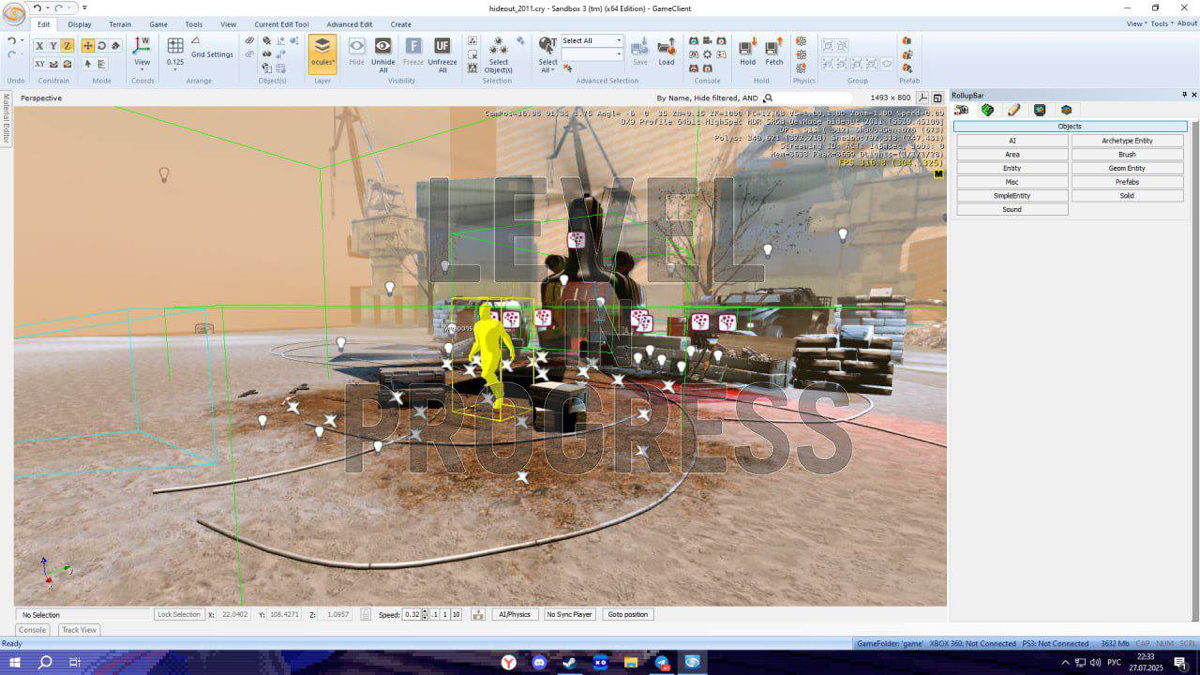
Task: Click Fetch in the ribbon
Action: [774, 48]
